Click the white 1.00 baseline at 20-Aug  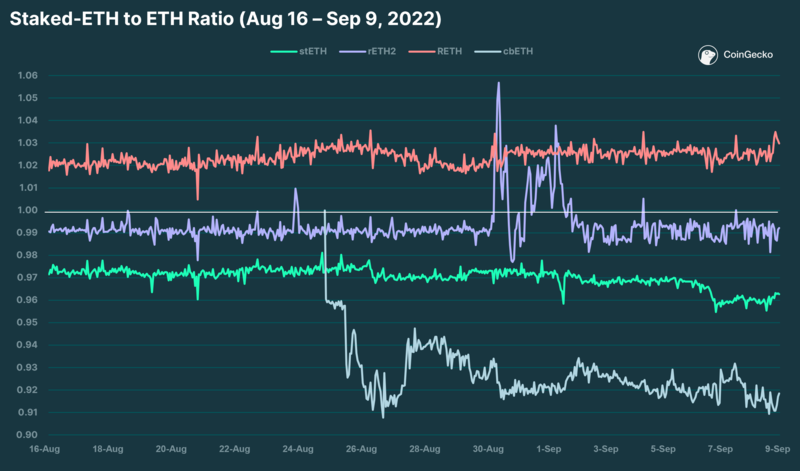click(x=170, y=212)
